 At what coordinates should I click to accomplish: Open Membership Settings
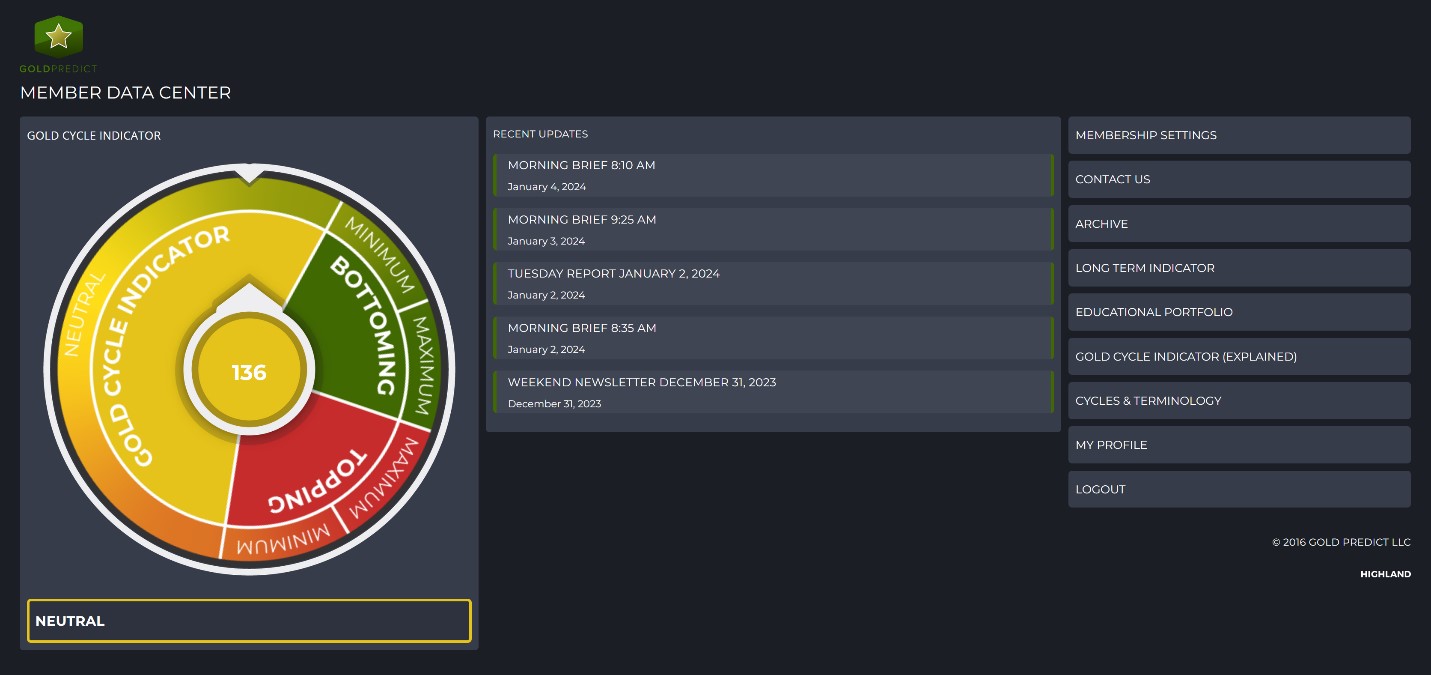[1238, 135]
